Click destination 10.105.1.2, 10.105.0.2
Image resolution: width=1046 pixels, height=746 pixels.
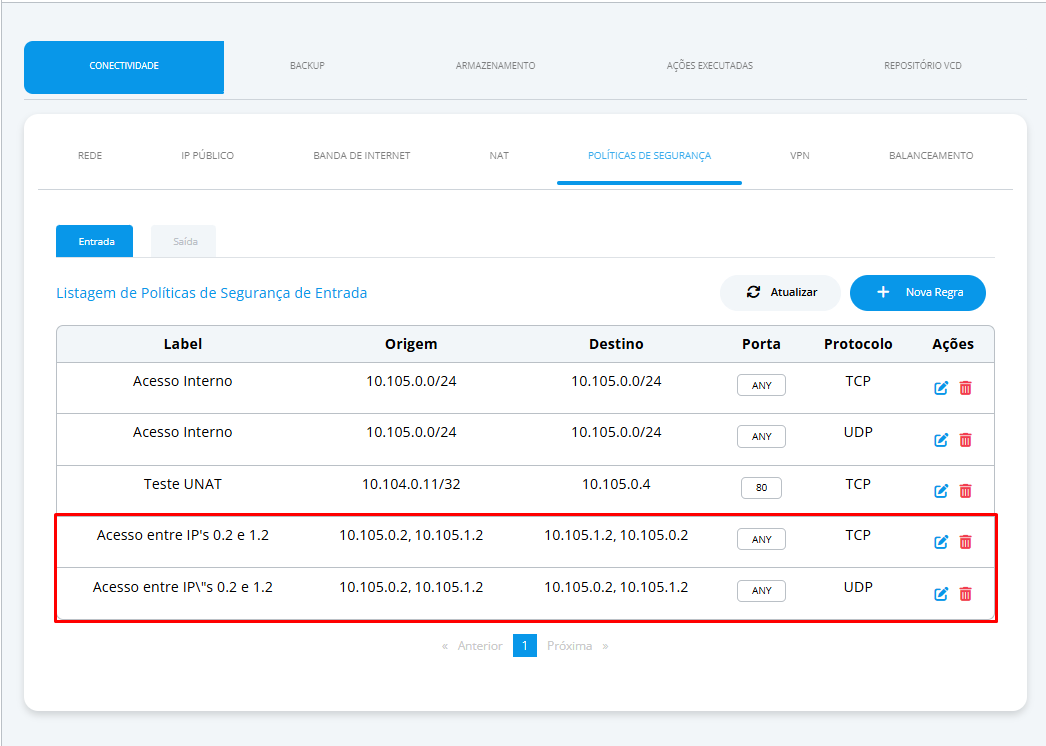616,536
